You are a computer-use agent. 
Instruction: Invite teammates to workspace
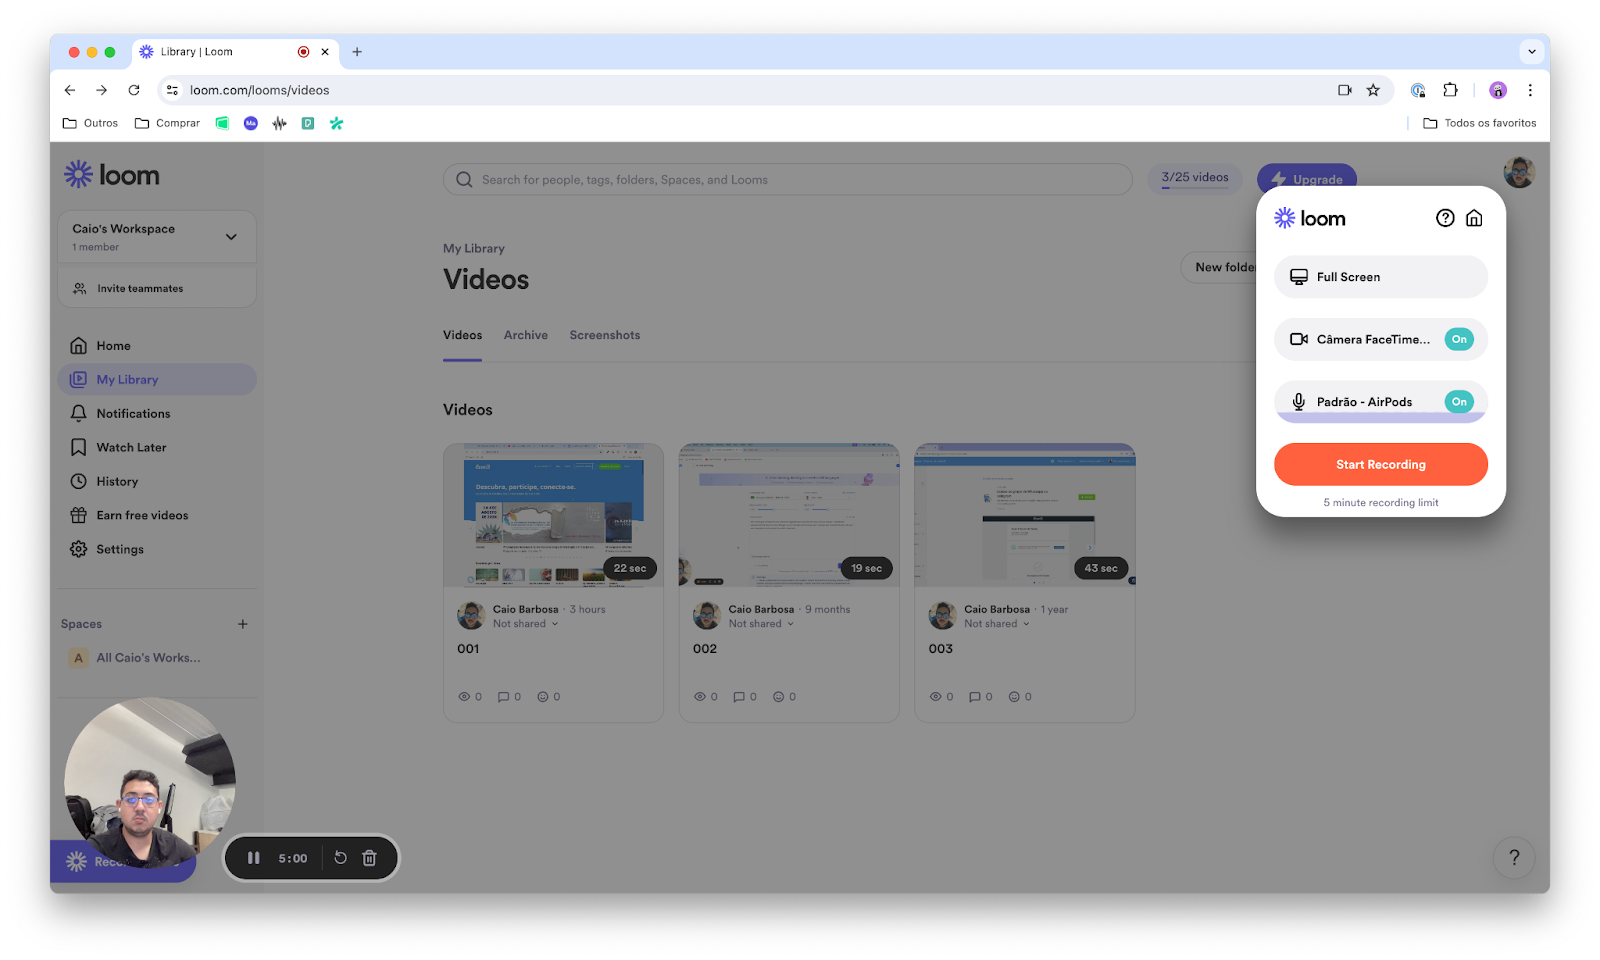point(157,288)
